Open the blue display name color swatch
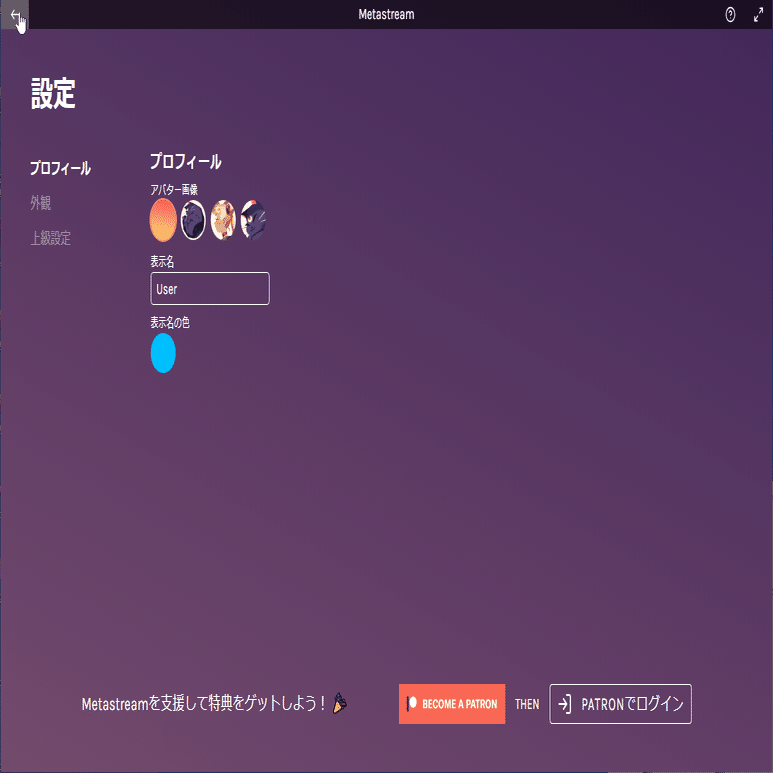This screenshot has height=773, width=773. click(x=163, y=353)
